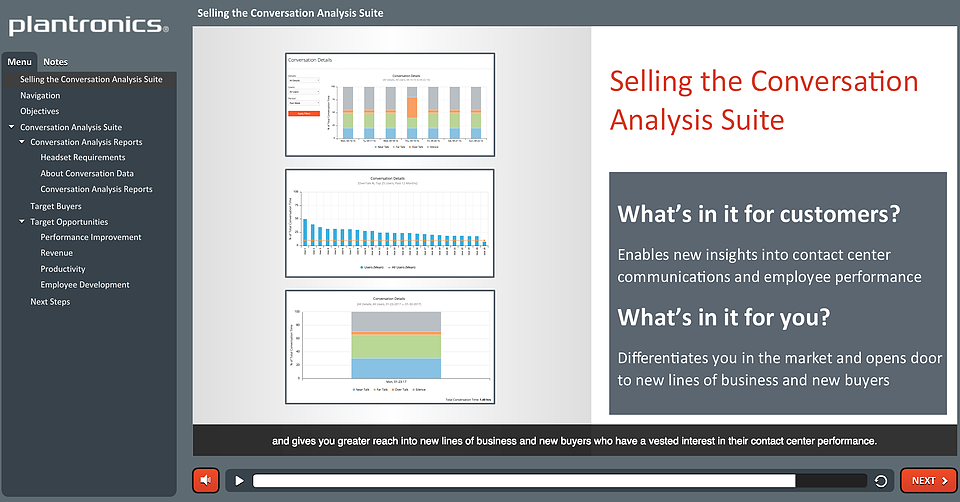Select Target Opportunities in menu
The height and width of the screenshot is (502, 960).
pyautogui.click(x=69, y=222)
